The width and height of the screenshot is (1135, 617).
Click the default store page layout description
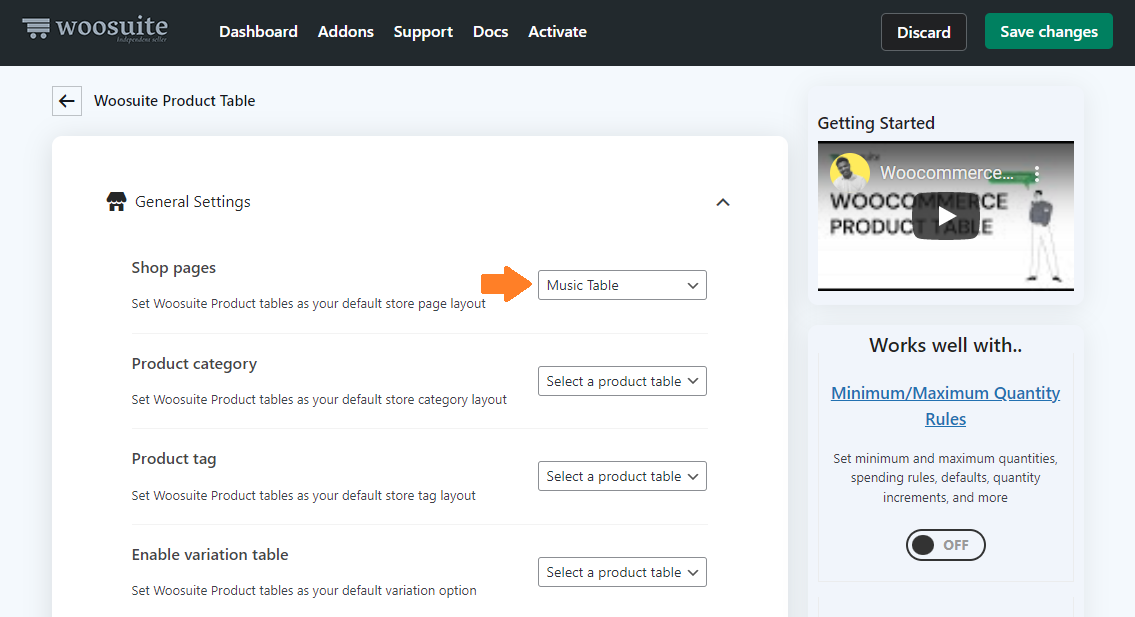pyautogui.click(x=308, y=303)
